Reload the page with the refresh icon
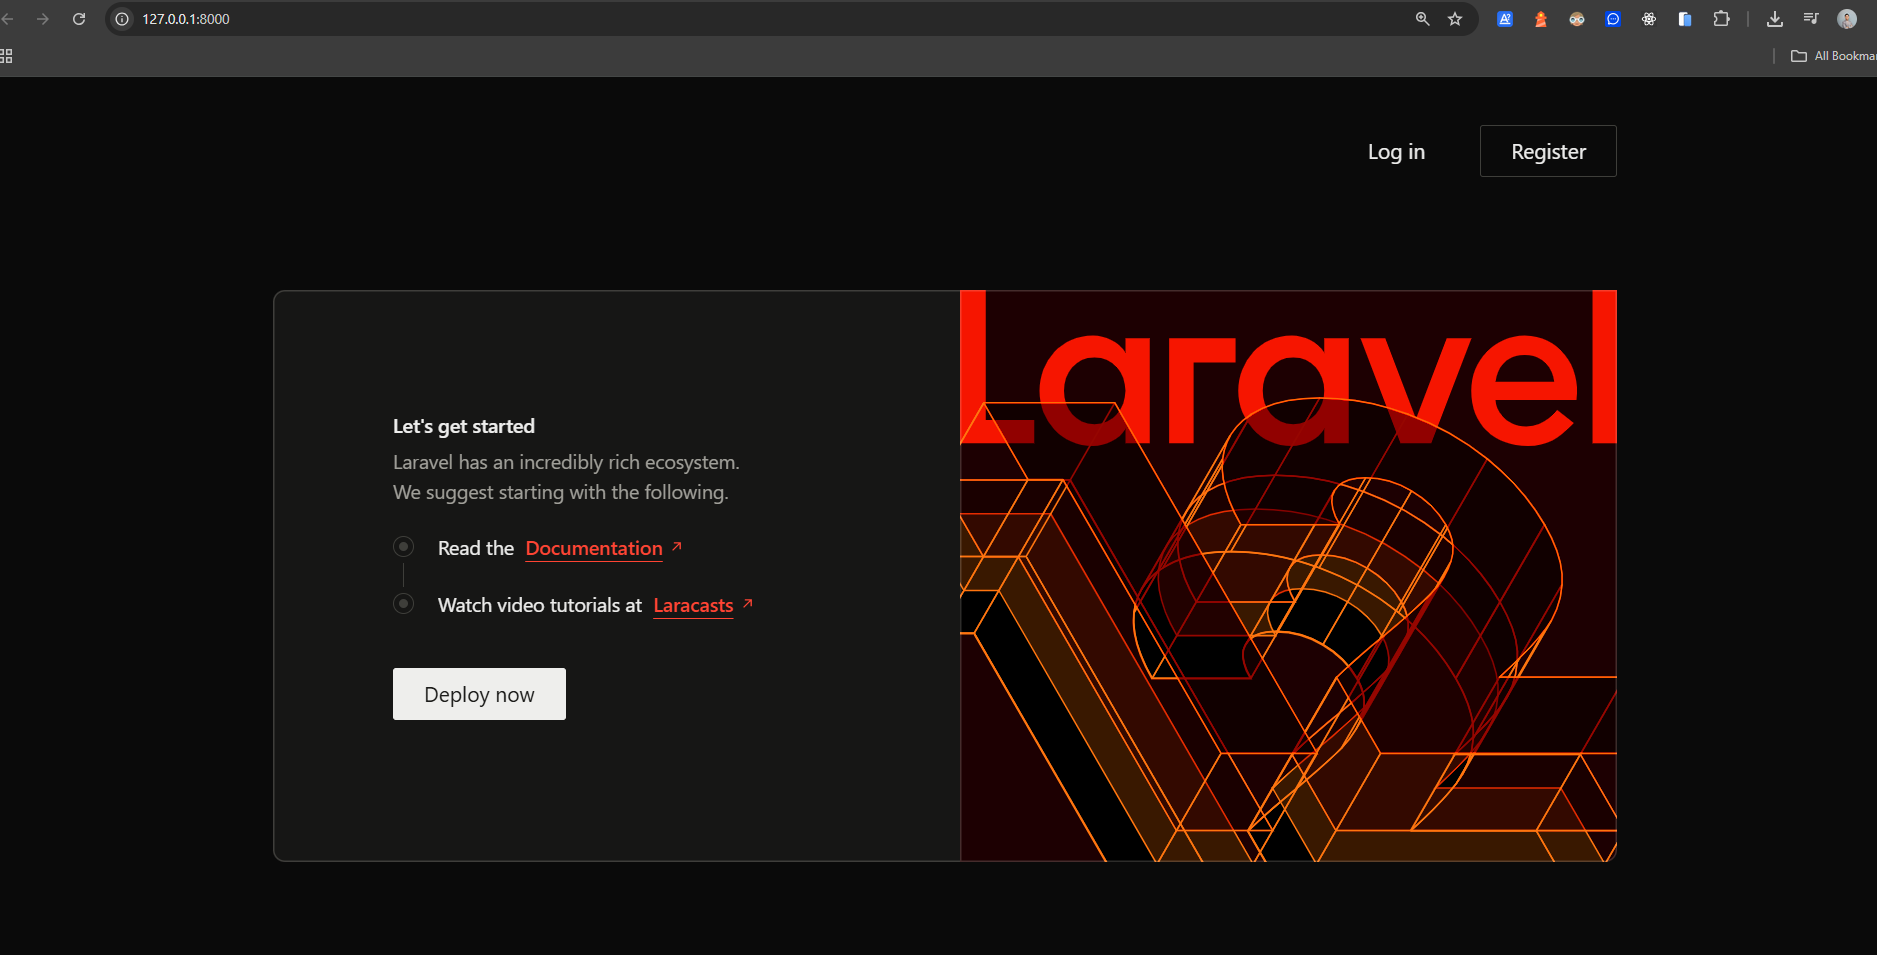Image resolution: width=1877 pixels, height=955 pixels. [x=79, y=19]
